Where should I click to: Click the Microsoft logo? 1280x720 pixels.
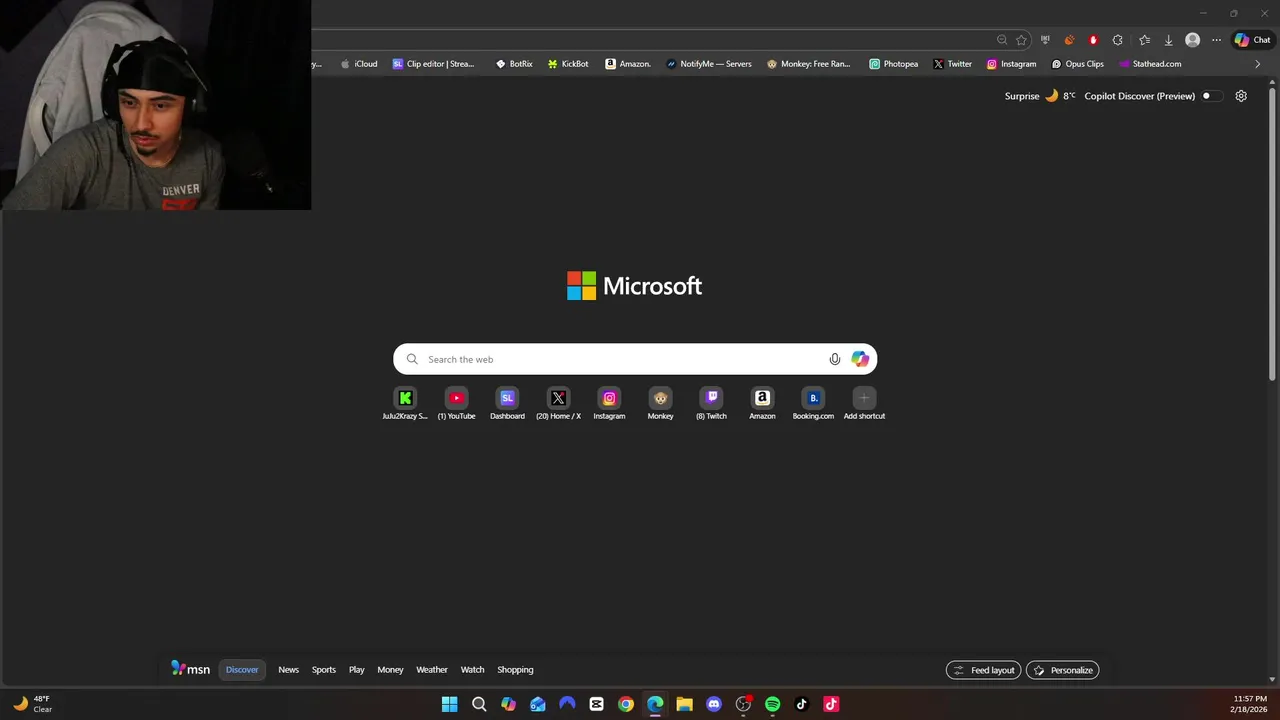(634, 286)
